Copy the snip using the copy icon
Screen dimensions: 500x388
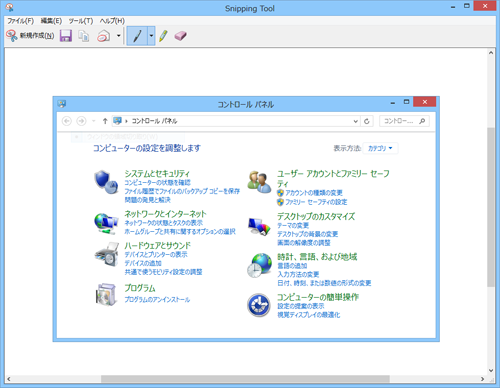(x=84, y=36)
